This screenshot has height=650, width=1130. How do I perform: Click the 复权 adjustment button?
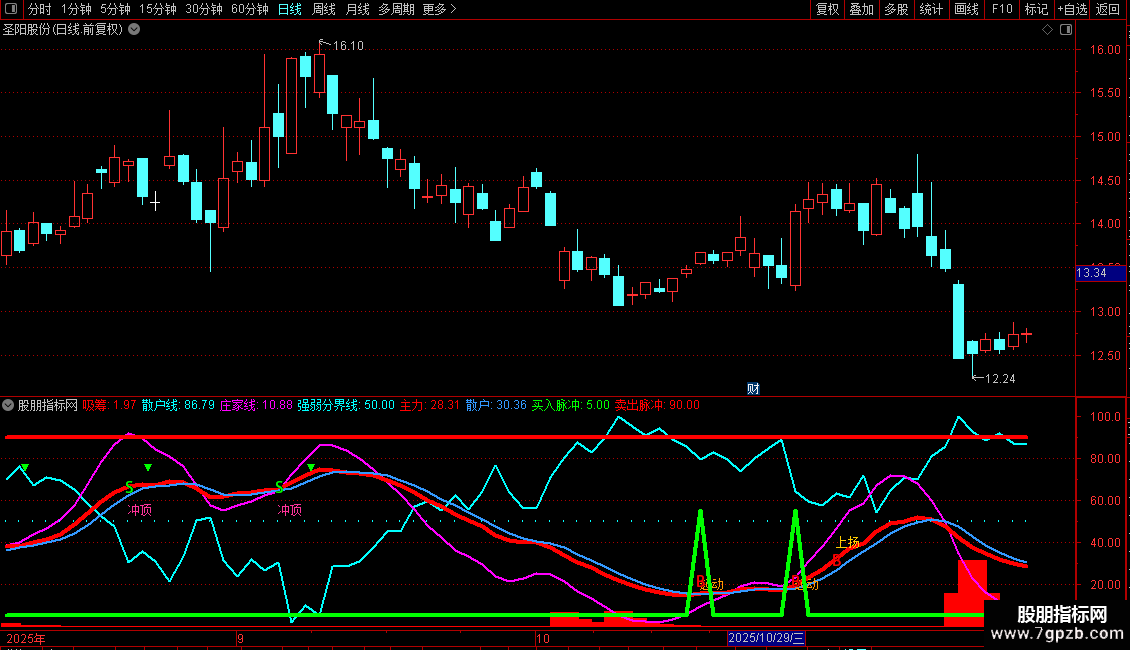pos(827,9)
